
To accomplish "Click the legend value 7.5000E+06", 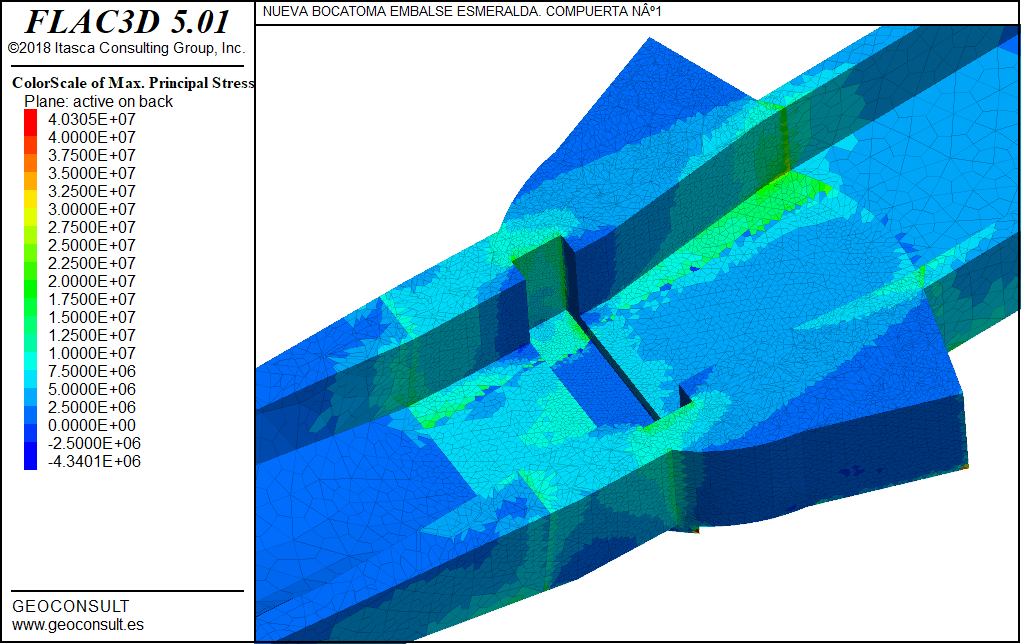I will [x=92, y=371].
